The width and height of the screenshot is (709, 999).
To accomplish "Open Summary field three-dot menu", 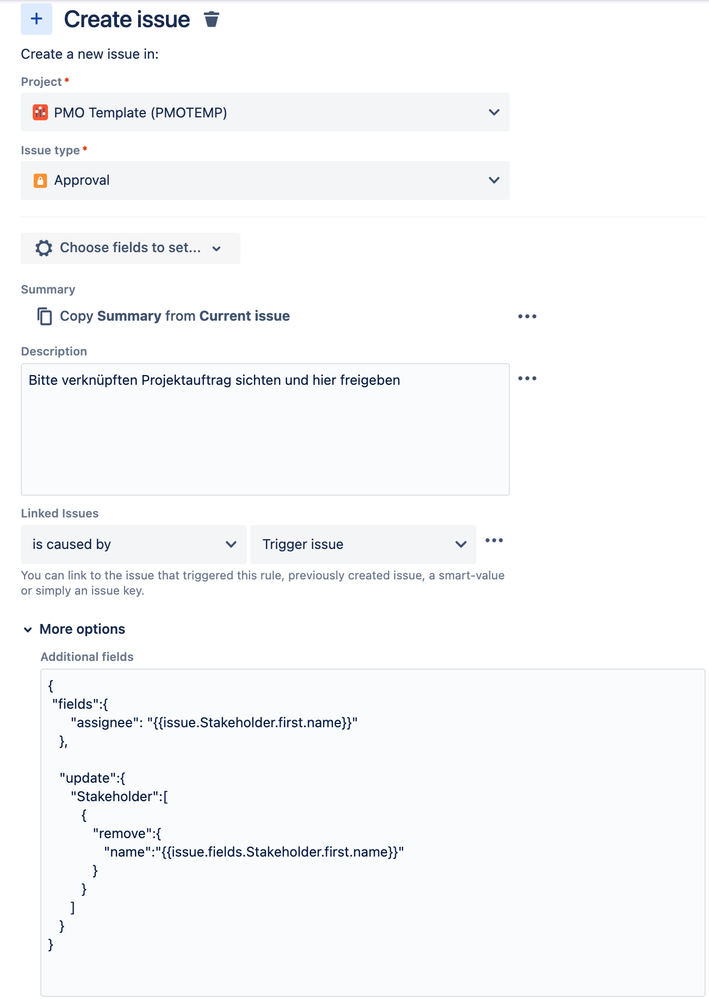I will coord(527,317).
